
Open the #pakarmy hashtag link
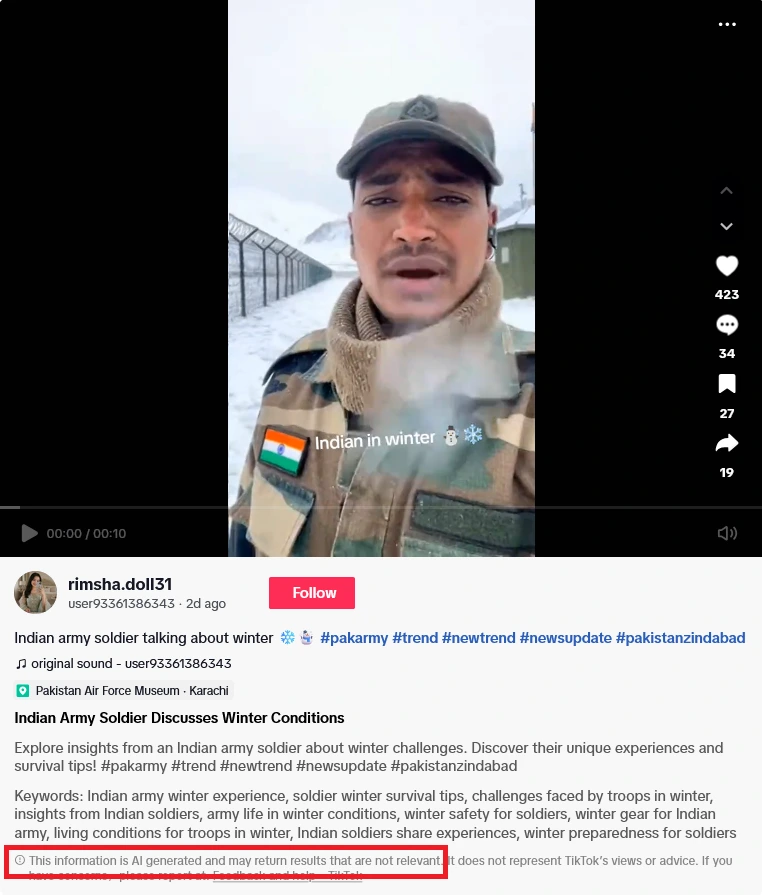coord(354,638)
